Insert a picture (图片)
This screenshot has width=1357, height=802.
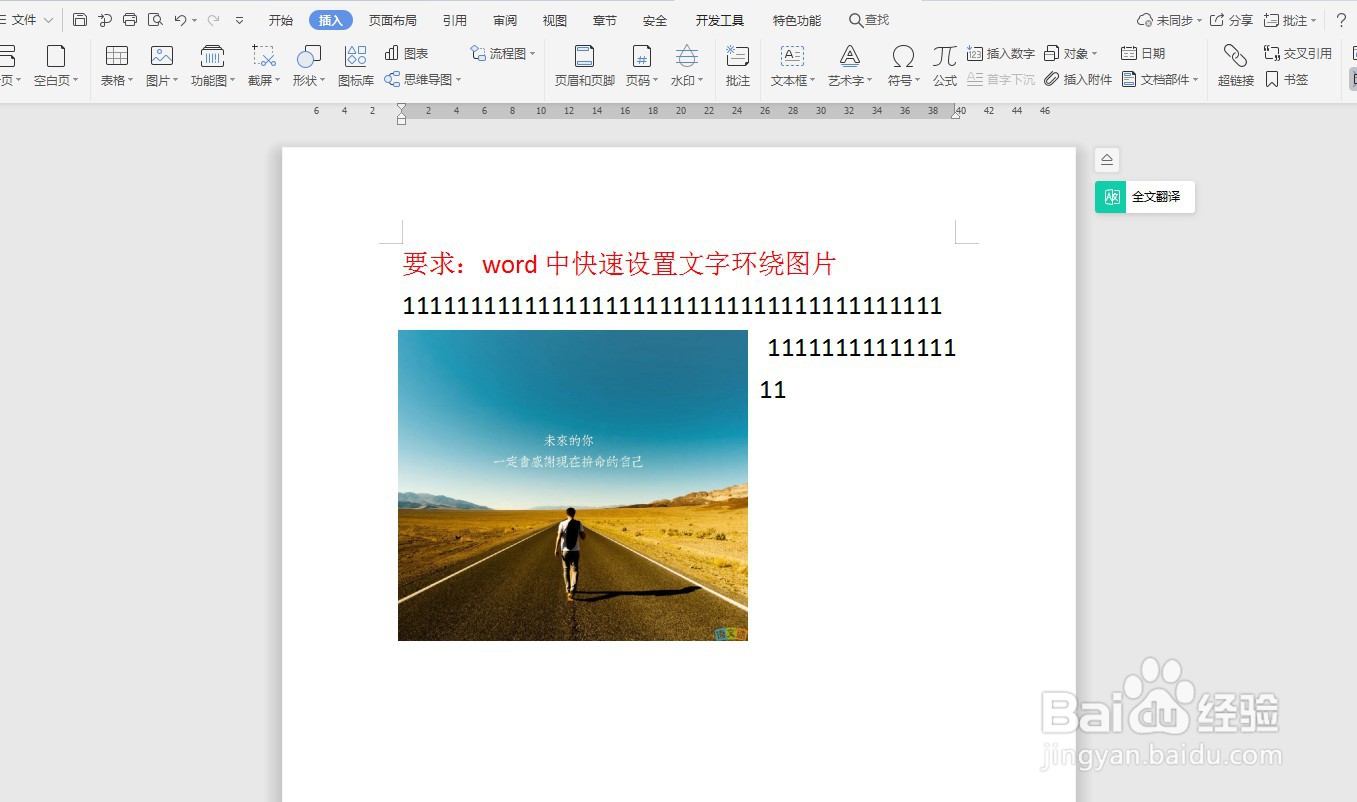[x=162, y=66]
